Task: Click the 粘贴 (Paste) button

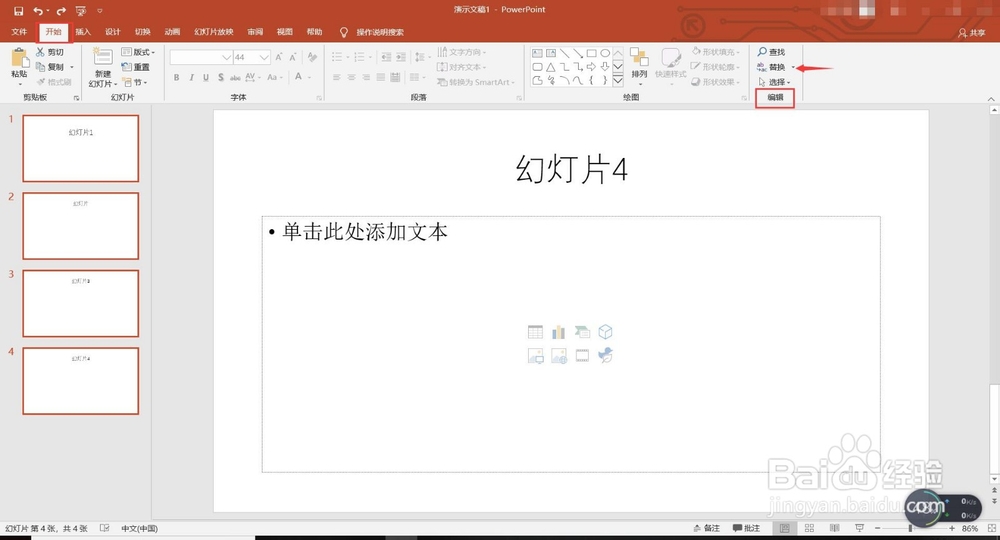Action: (19, 66)
